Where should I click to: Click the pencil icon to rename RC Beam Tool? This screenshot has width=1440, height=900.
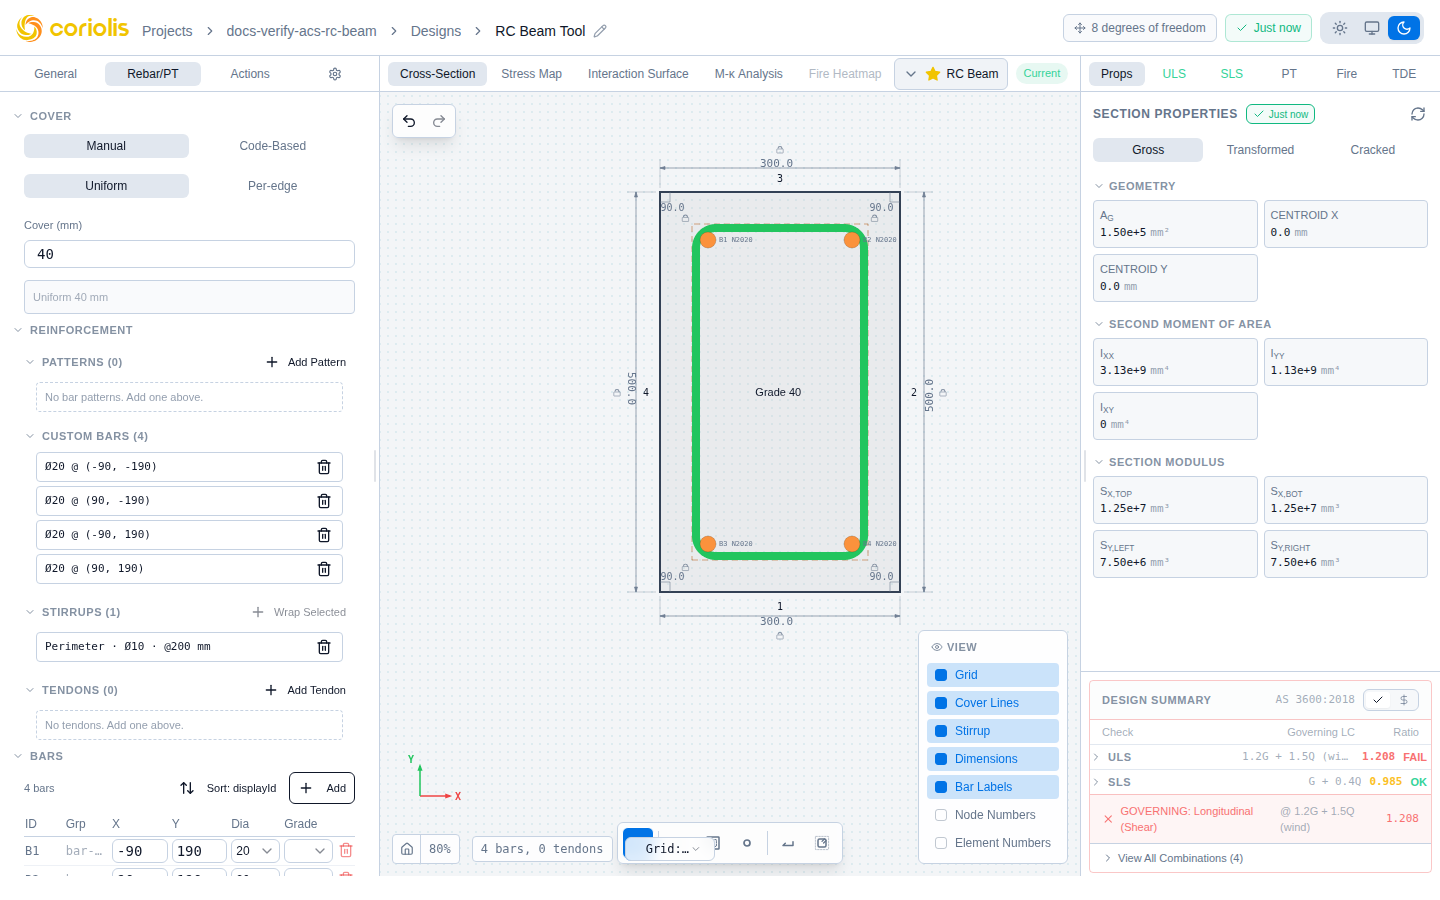pyautogui.click(x=600, y=31)
